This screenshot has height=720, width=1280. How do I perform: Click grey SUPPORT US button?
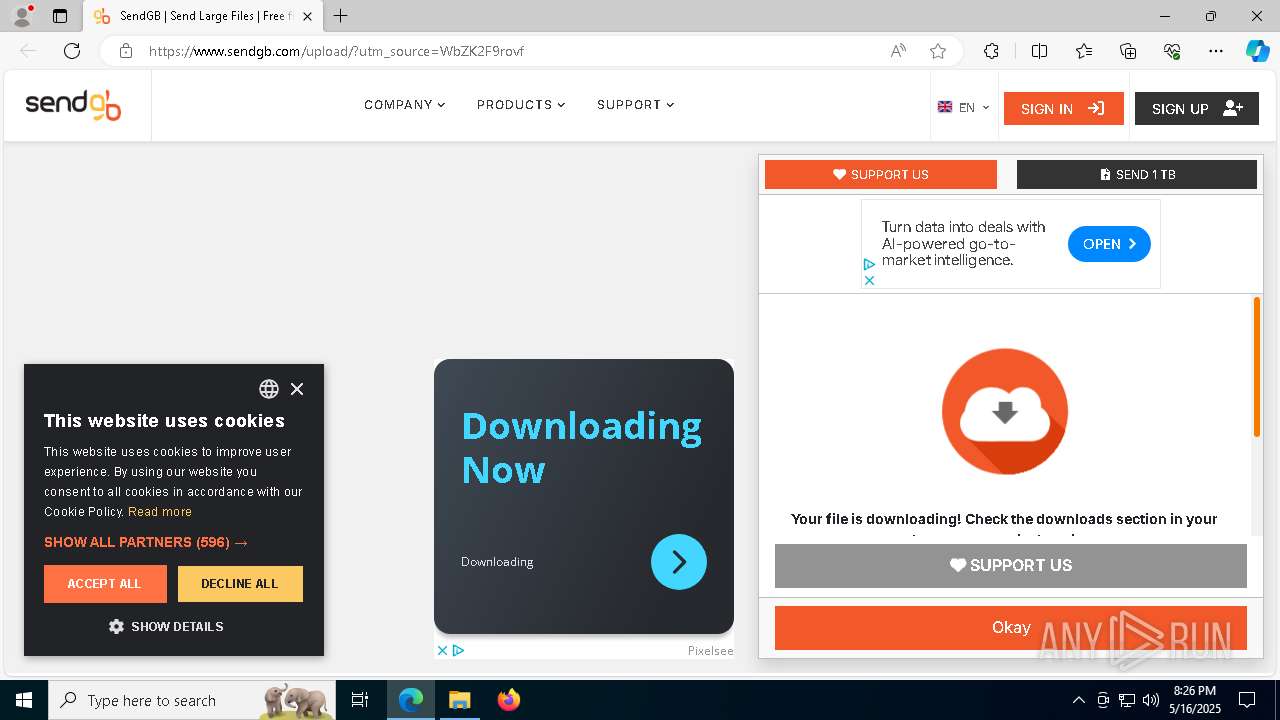[x=1010, y=566]
